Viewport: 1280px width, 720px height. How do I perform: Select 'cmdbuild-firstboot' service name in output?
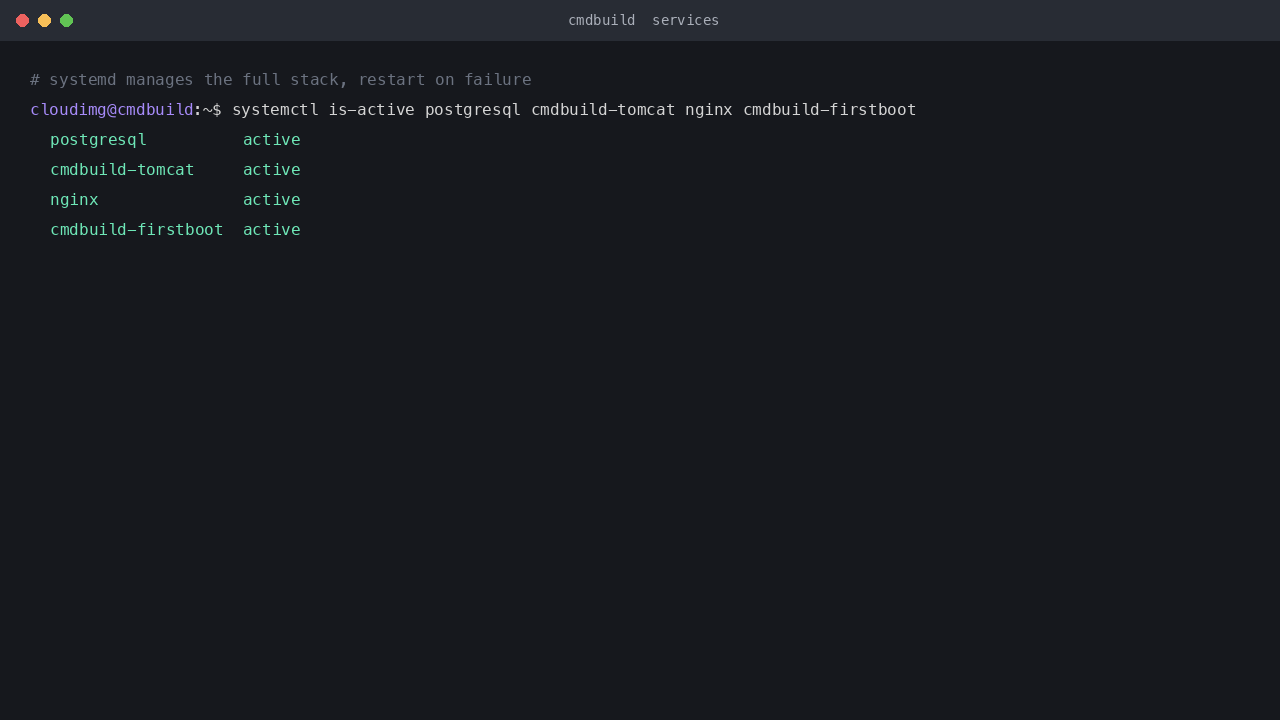click(x=137, y=229)
